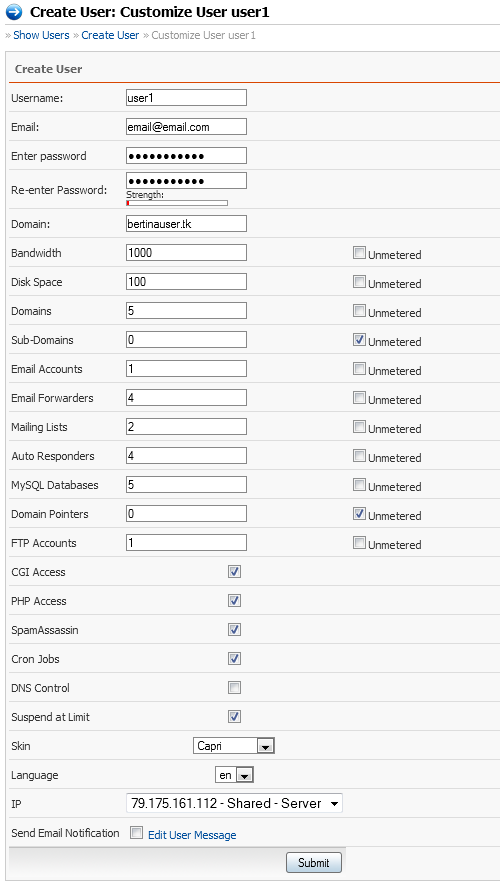Expand the Language dropdown set to en
500x886 pixels.
tap(234, 775)
